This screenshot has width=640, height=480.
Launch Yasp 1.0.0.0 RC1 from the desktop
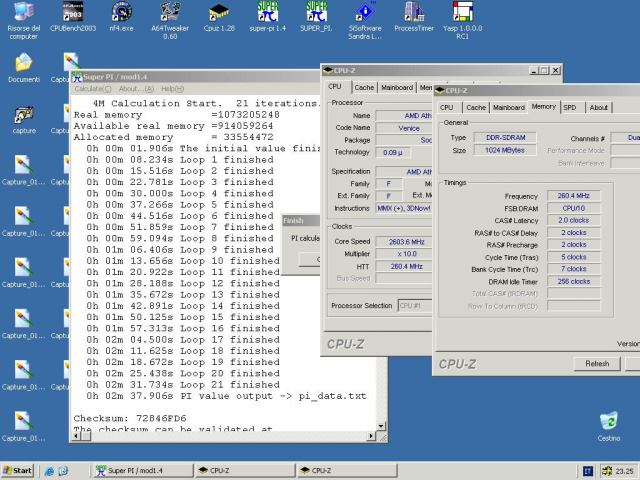pos(462,20)
